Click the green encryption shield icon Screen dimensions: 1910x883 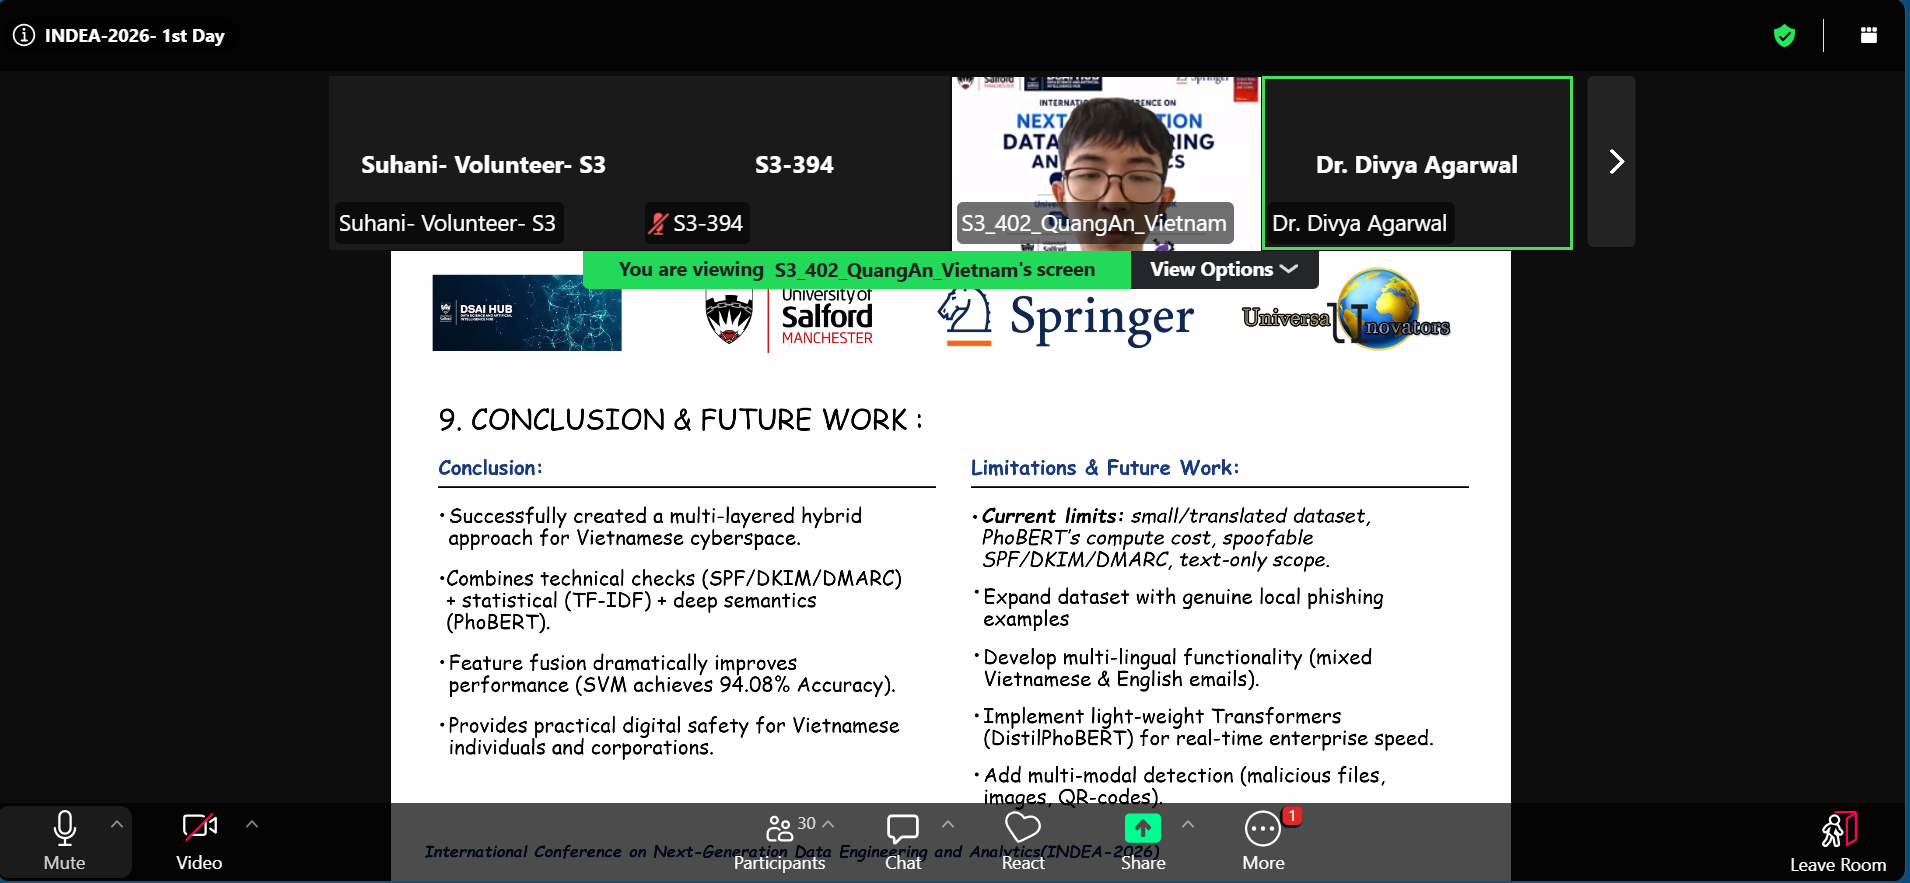coord(1784,36)
